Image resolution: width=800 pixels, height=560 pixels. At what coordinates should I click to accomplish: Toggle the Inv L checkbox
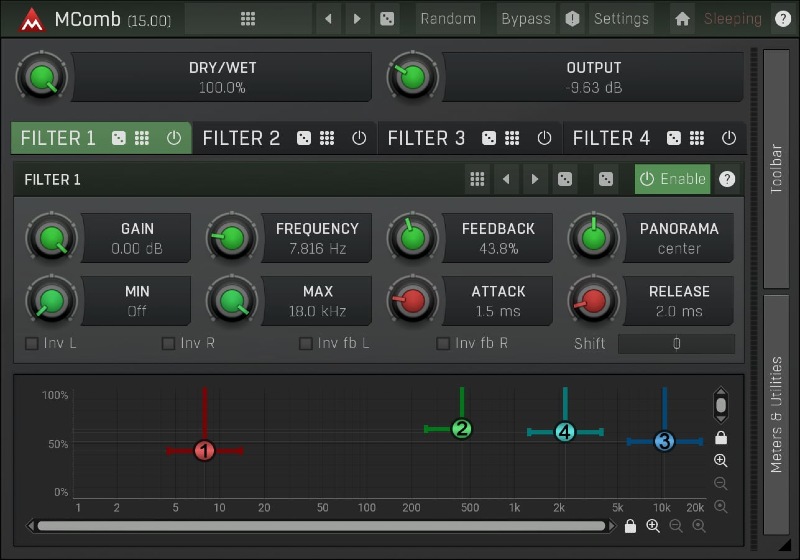click(32, 344)
